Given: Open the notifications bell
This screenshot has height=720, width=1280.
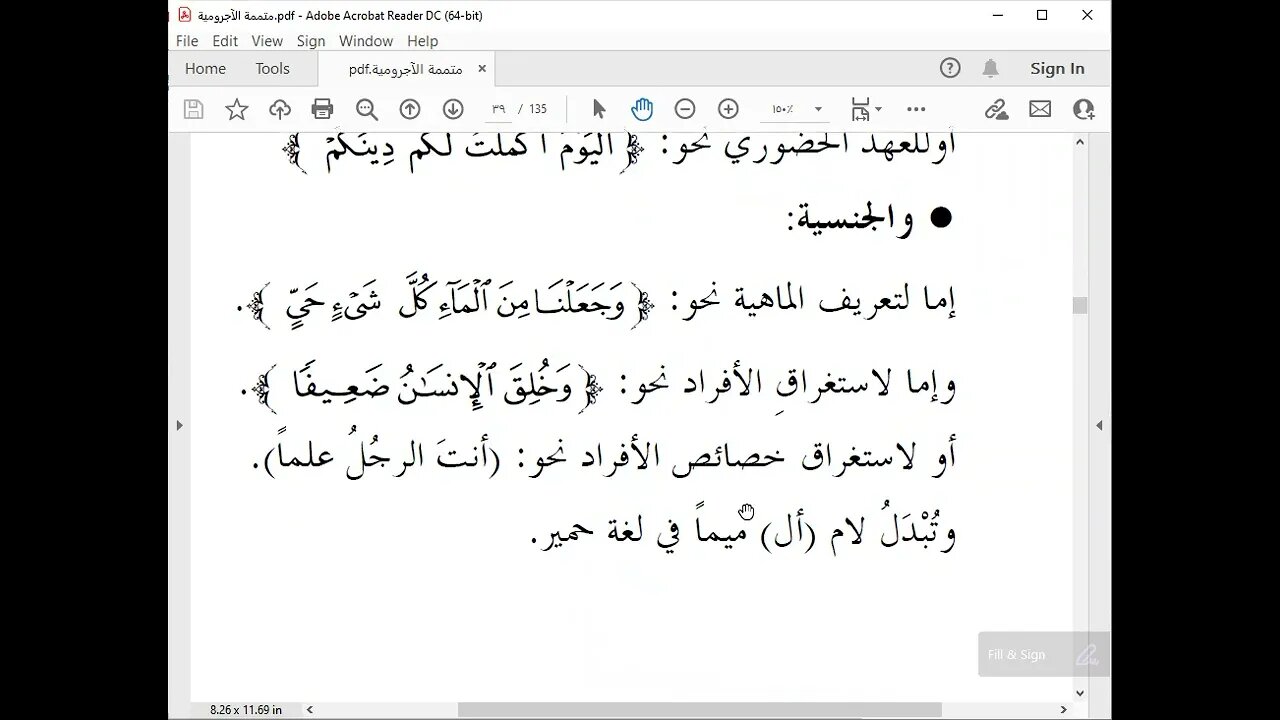Looking at the screenshot, I should [x=990, y=68].
